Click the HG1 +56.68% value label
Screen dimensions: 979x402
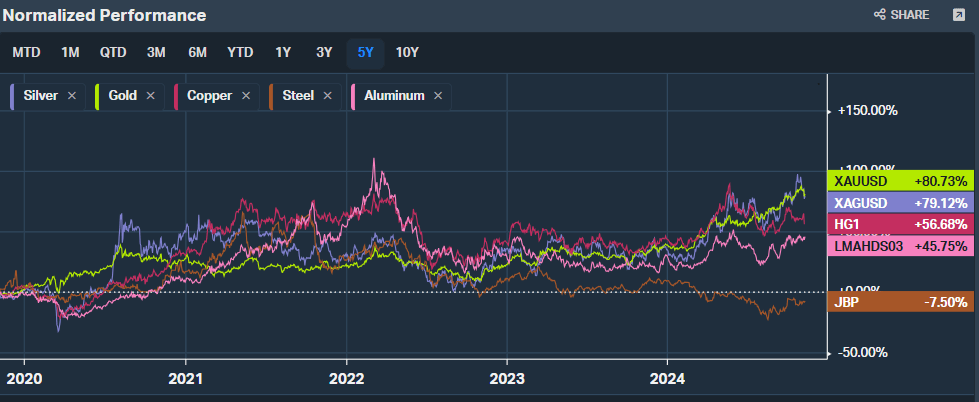click(901, 224)
